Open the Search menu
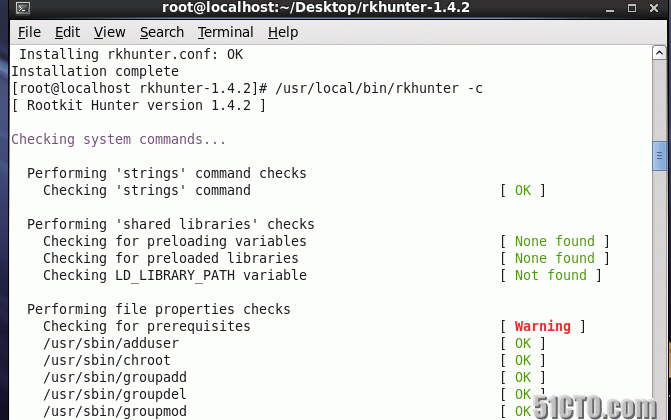 tap(162, 32)
